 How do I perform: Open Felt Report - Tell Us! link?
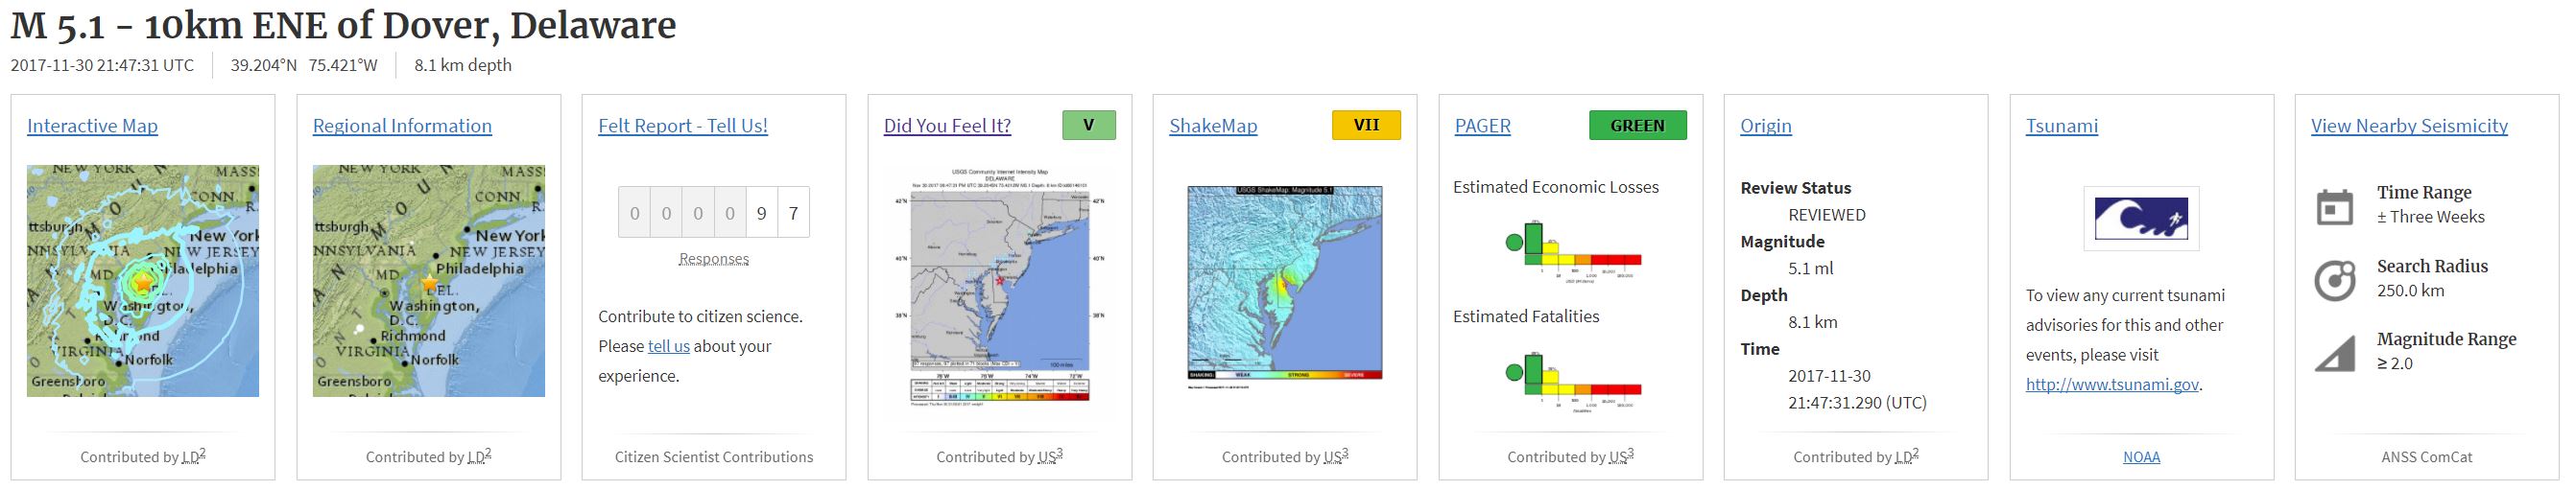click(683, 126)
